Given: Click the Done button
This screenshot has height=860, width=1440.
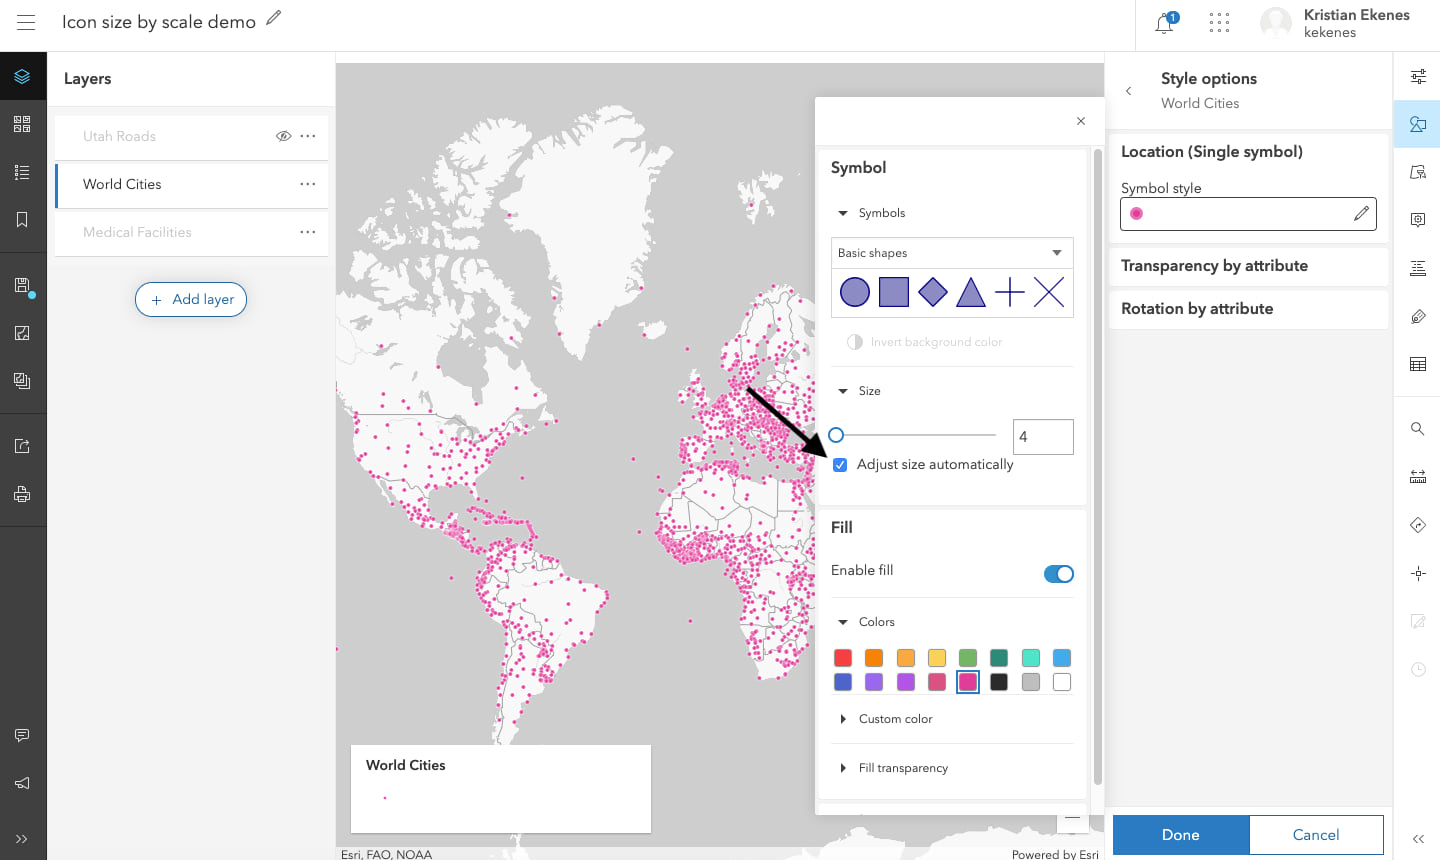Looking at the screenshot, I should coord(1180,835).
